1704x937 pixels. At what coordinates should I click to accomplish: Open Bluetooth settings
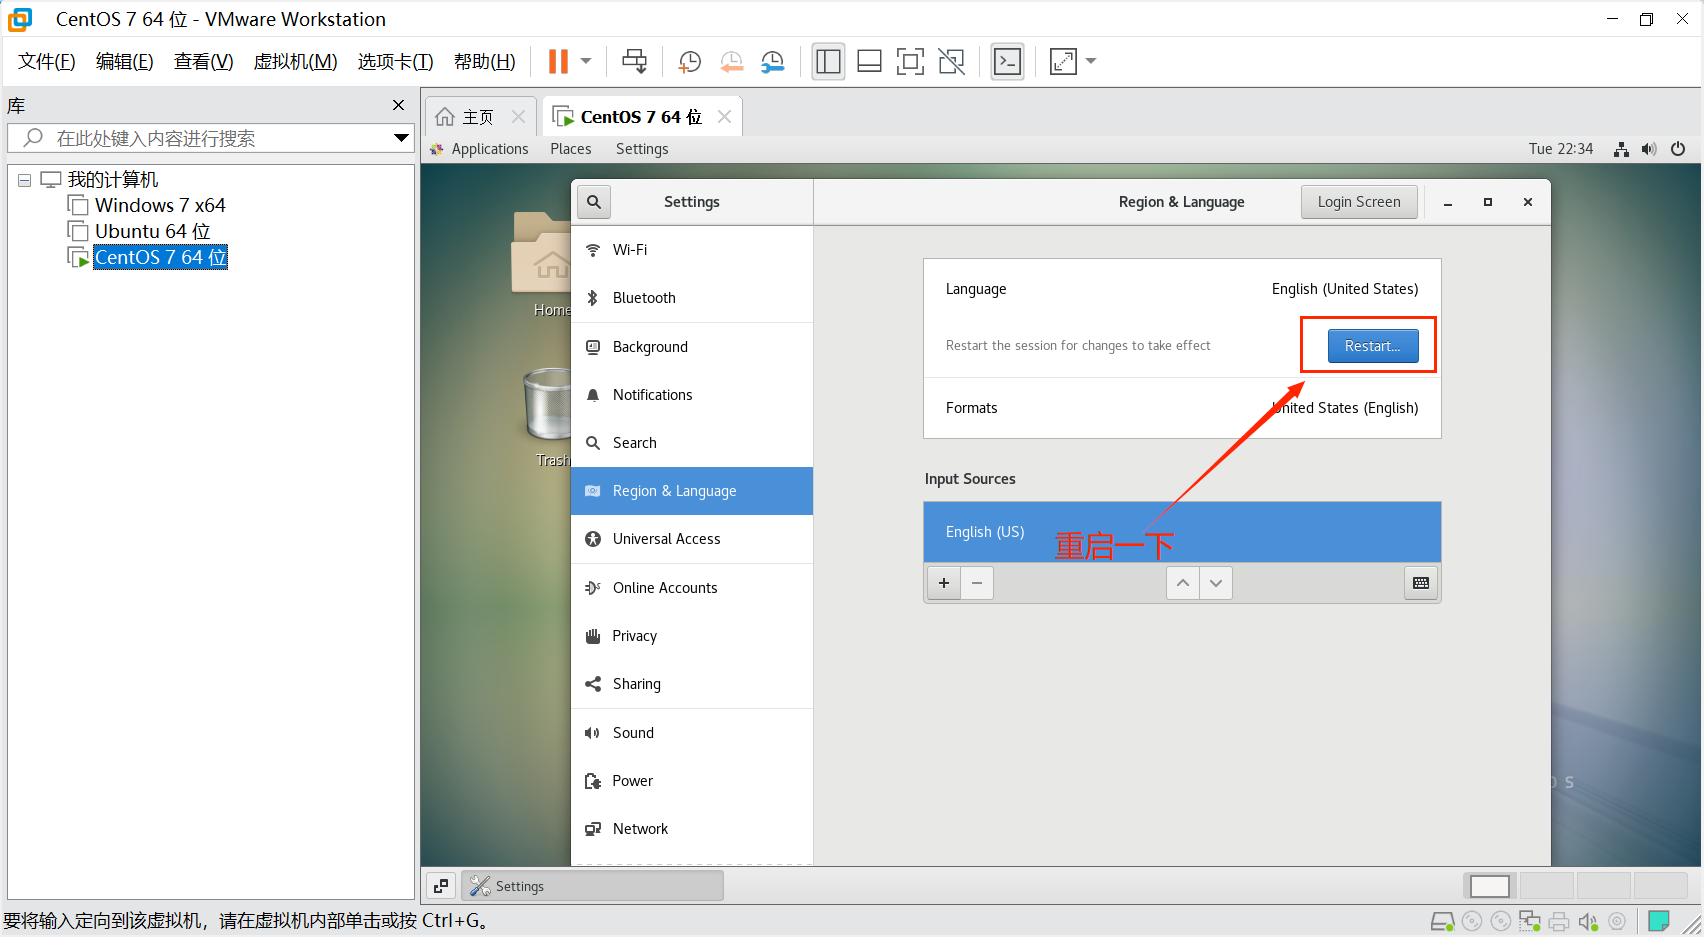692,298
